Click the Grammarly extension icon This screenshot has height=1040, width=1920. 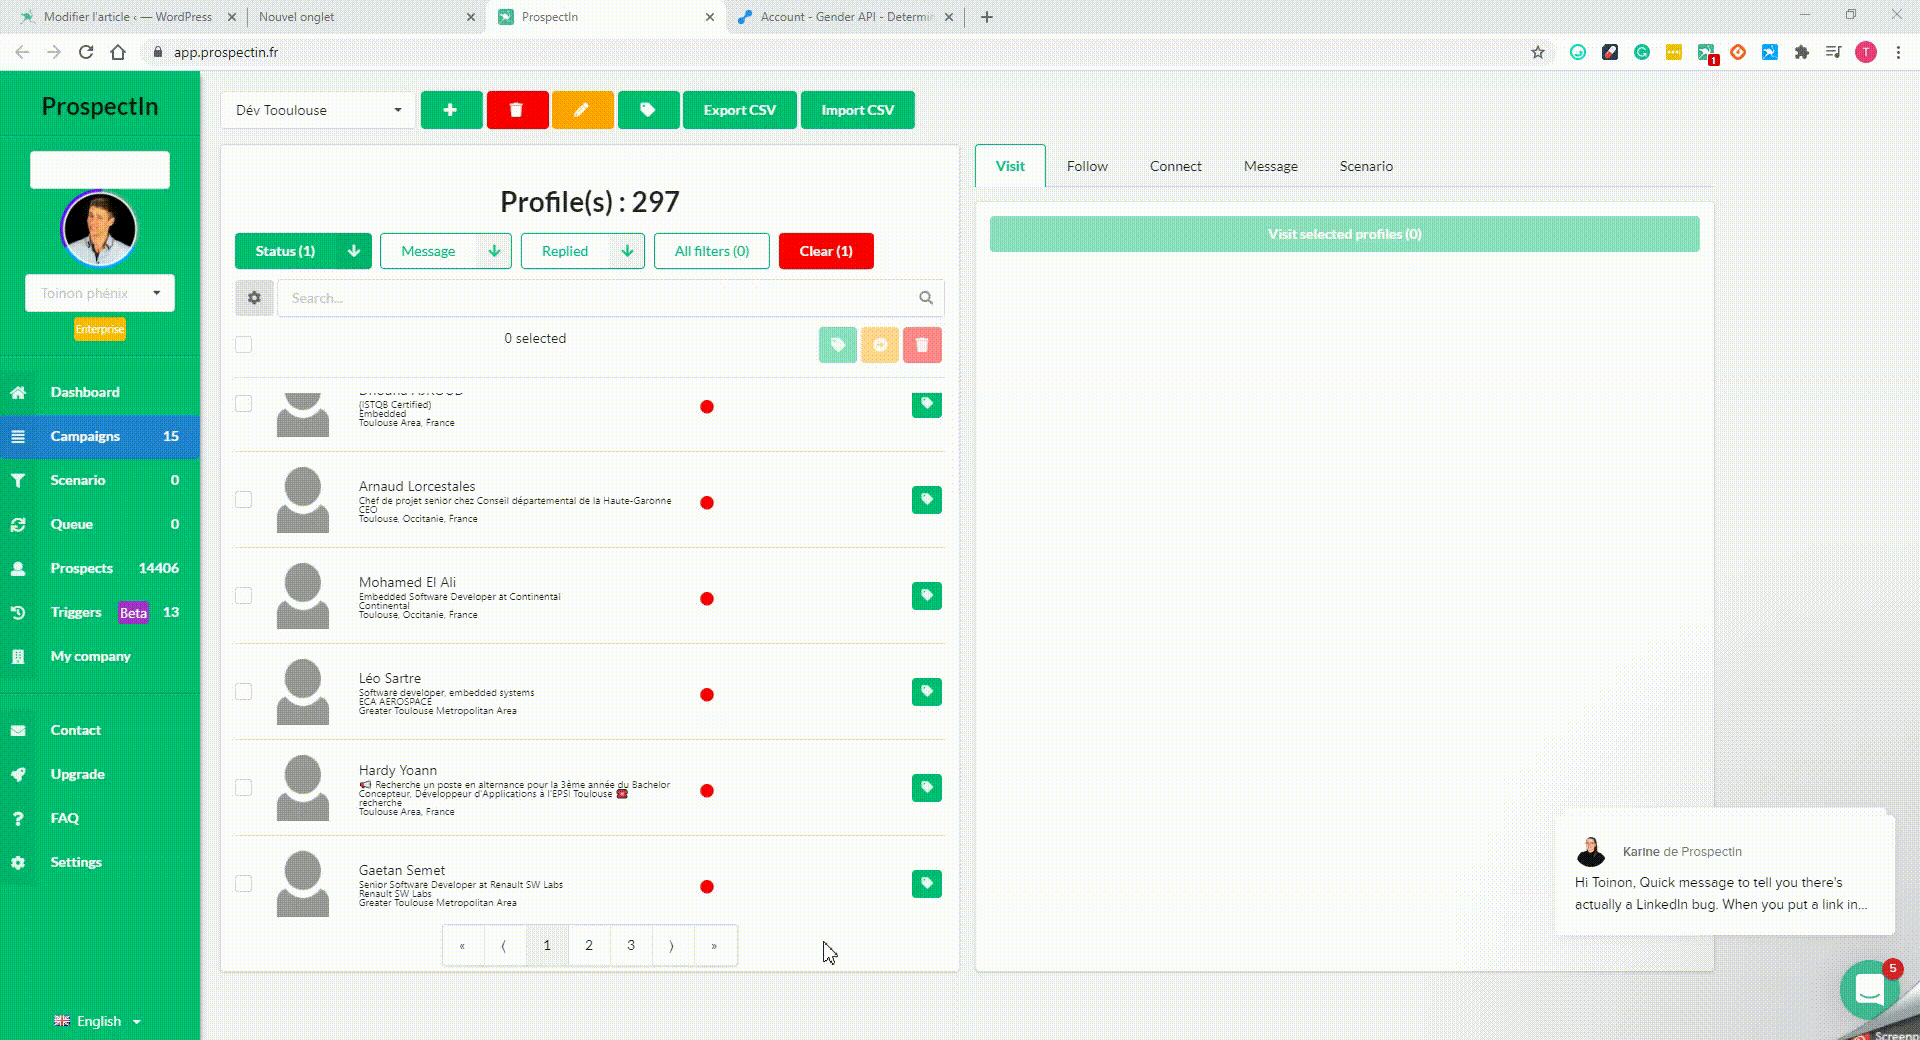pos(1642,52)
